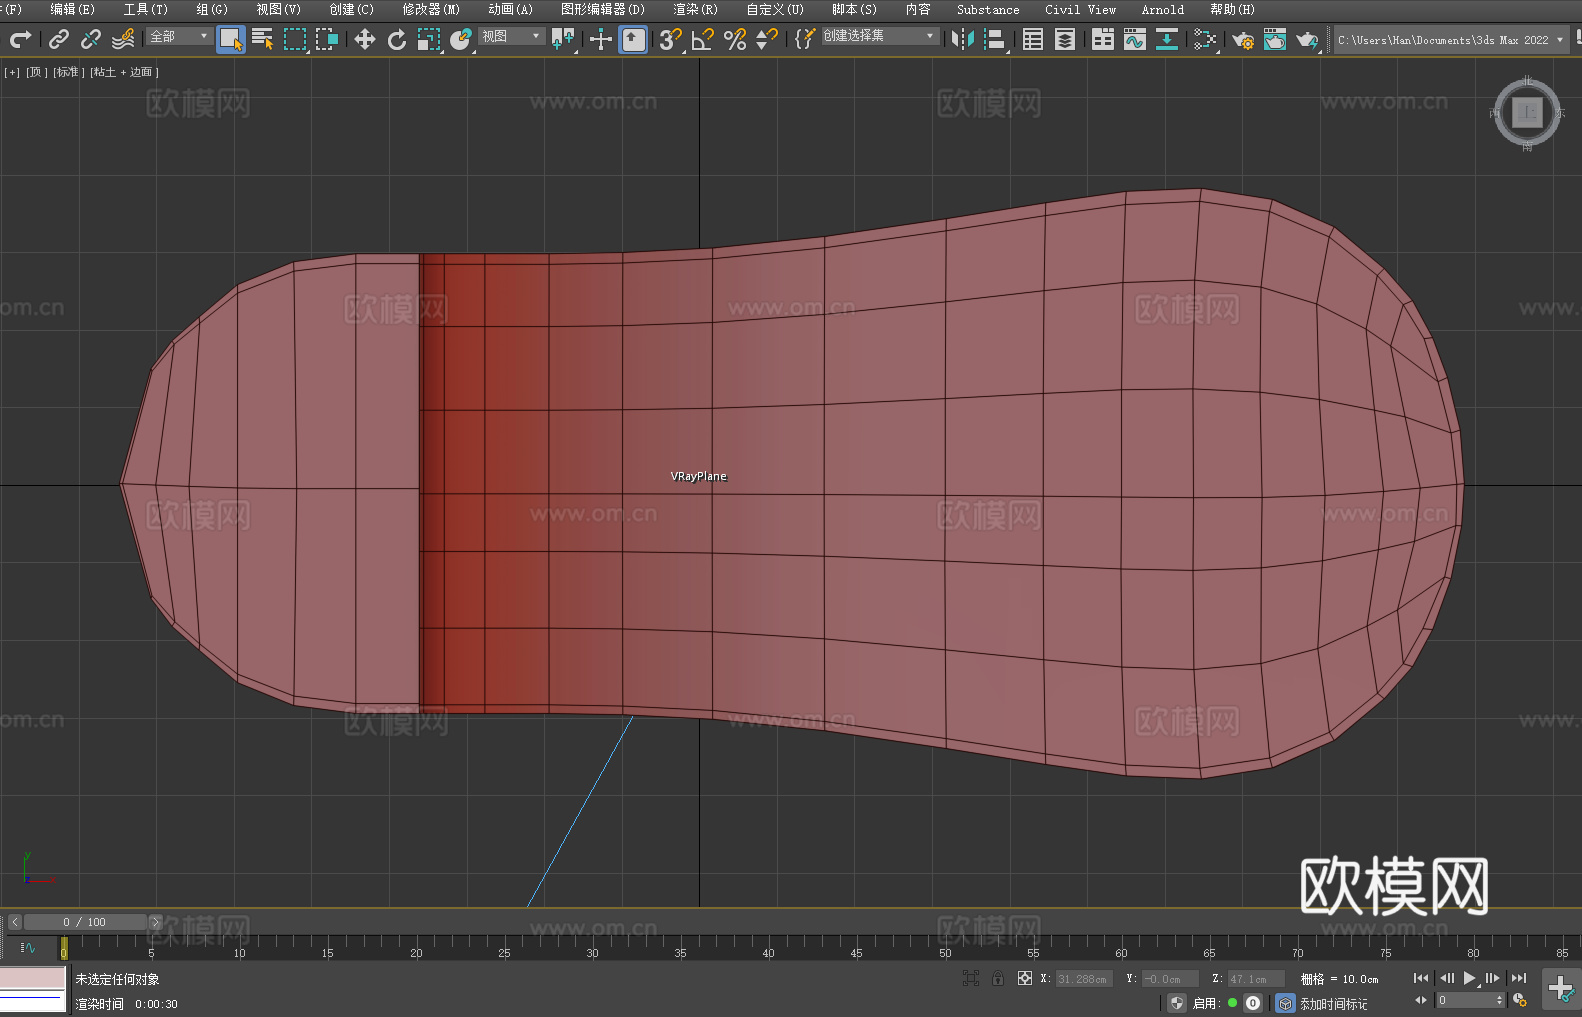Image resolution: width=1582 pixels, height=1017 pixels.
Task: Click the Bind to Space Warp icon
Action: click(x=123, y=39)
